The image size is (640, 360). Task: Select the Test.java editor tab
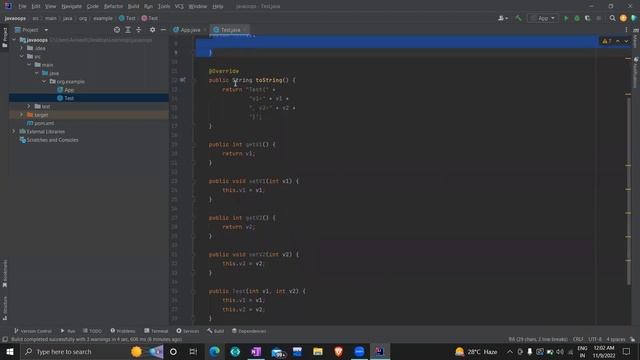tap(230, 30)
